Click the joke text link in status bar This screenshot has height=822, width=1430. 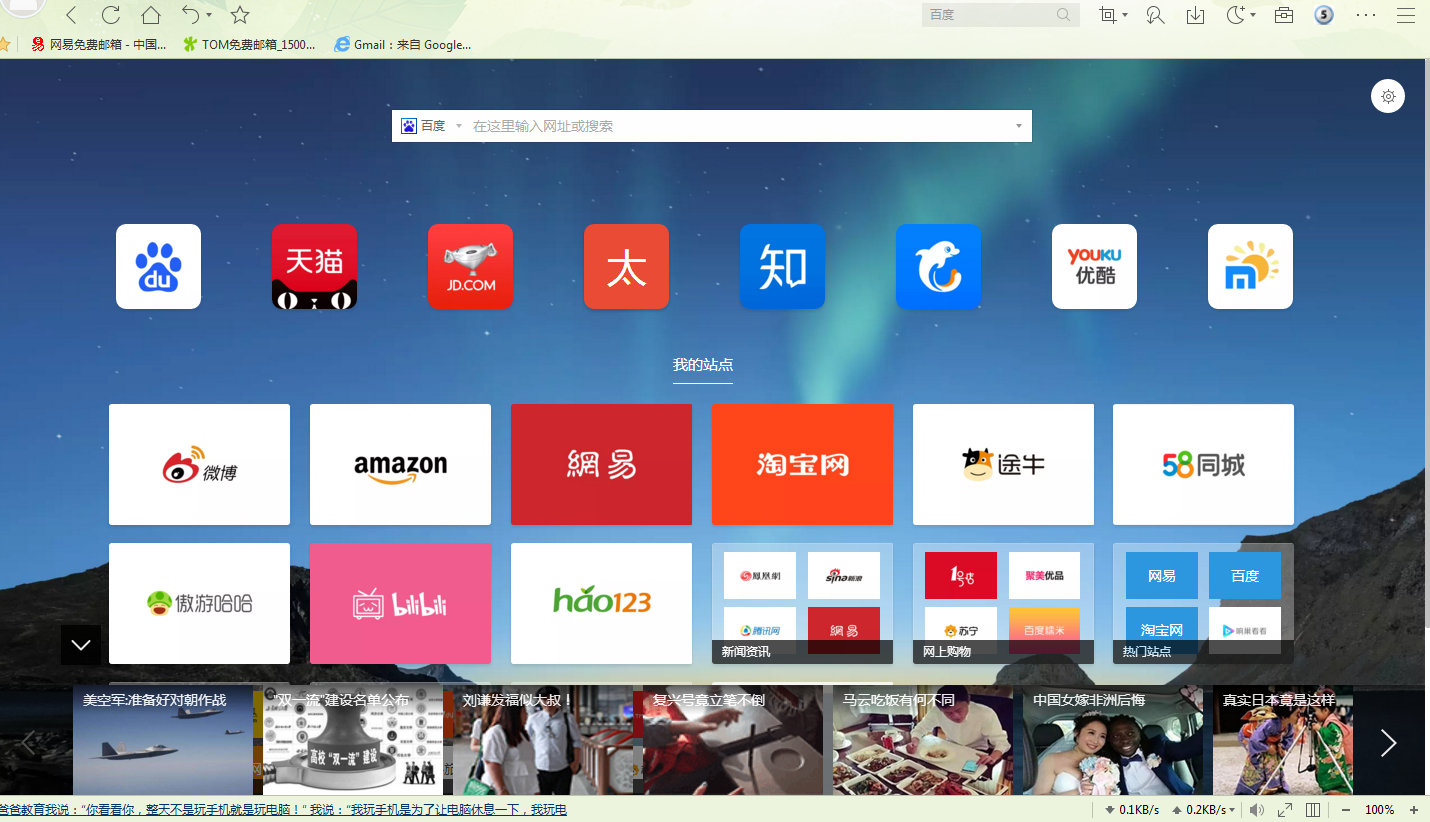point(283,810)
